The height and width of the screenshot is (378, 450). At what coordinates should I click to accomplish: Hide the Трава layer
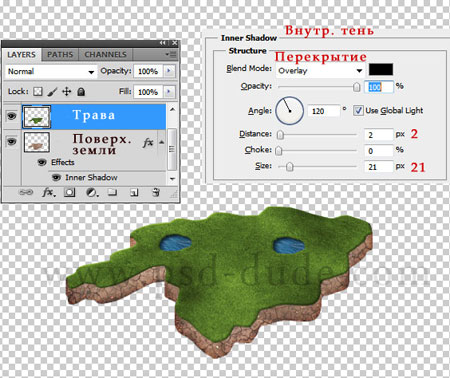(x=12, y=116)
